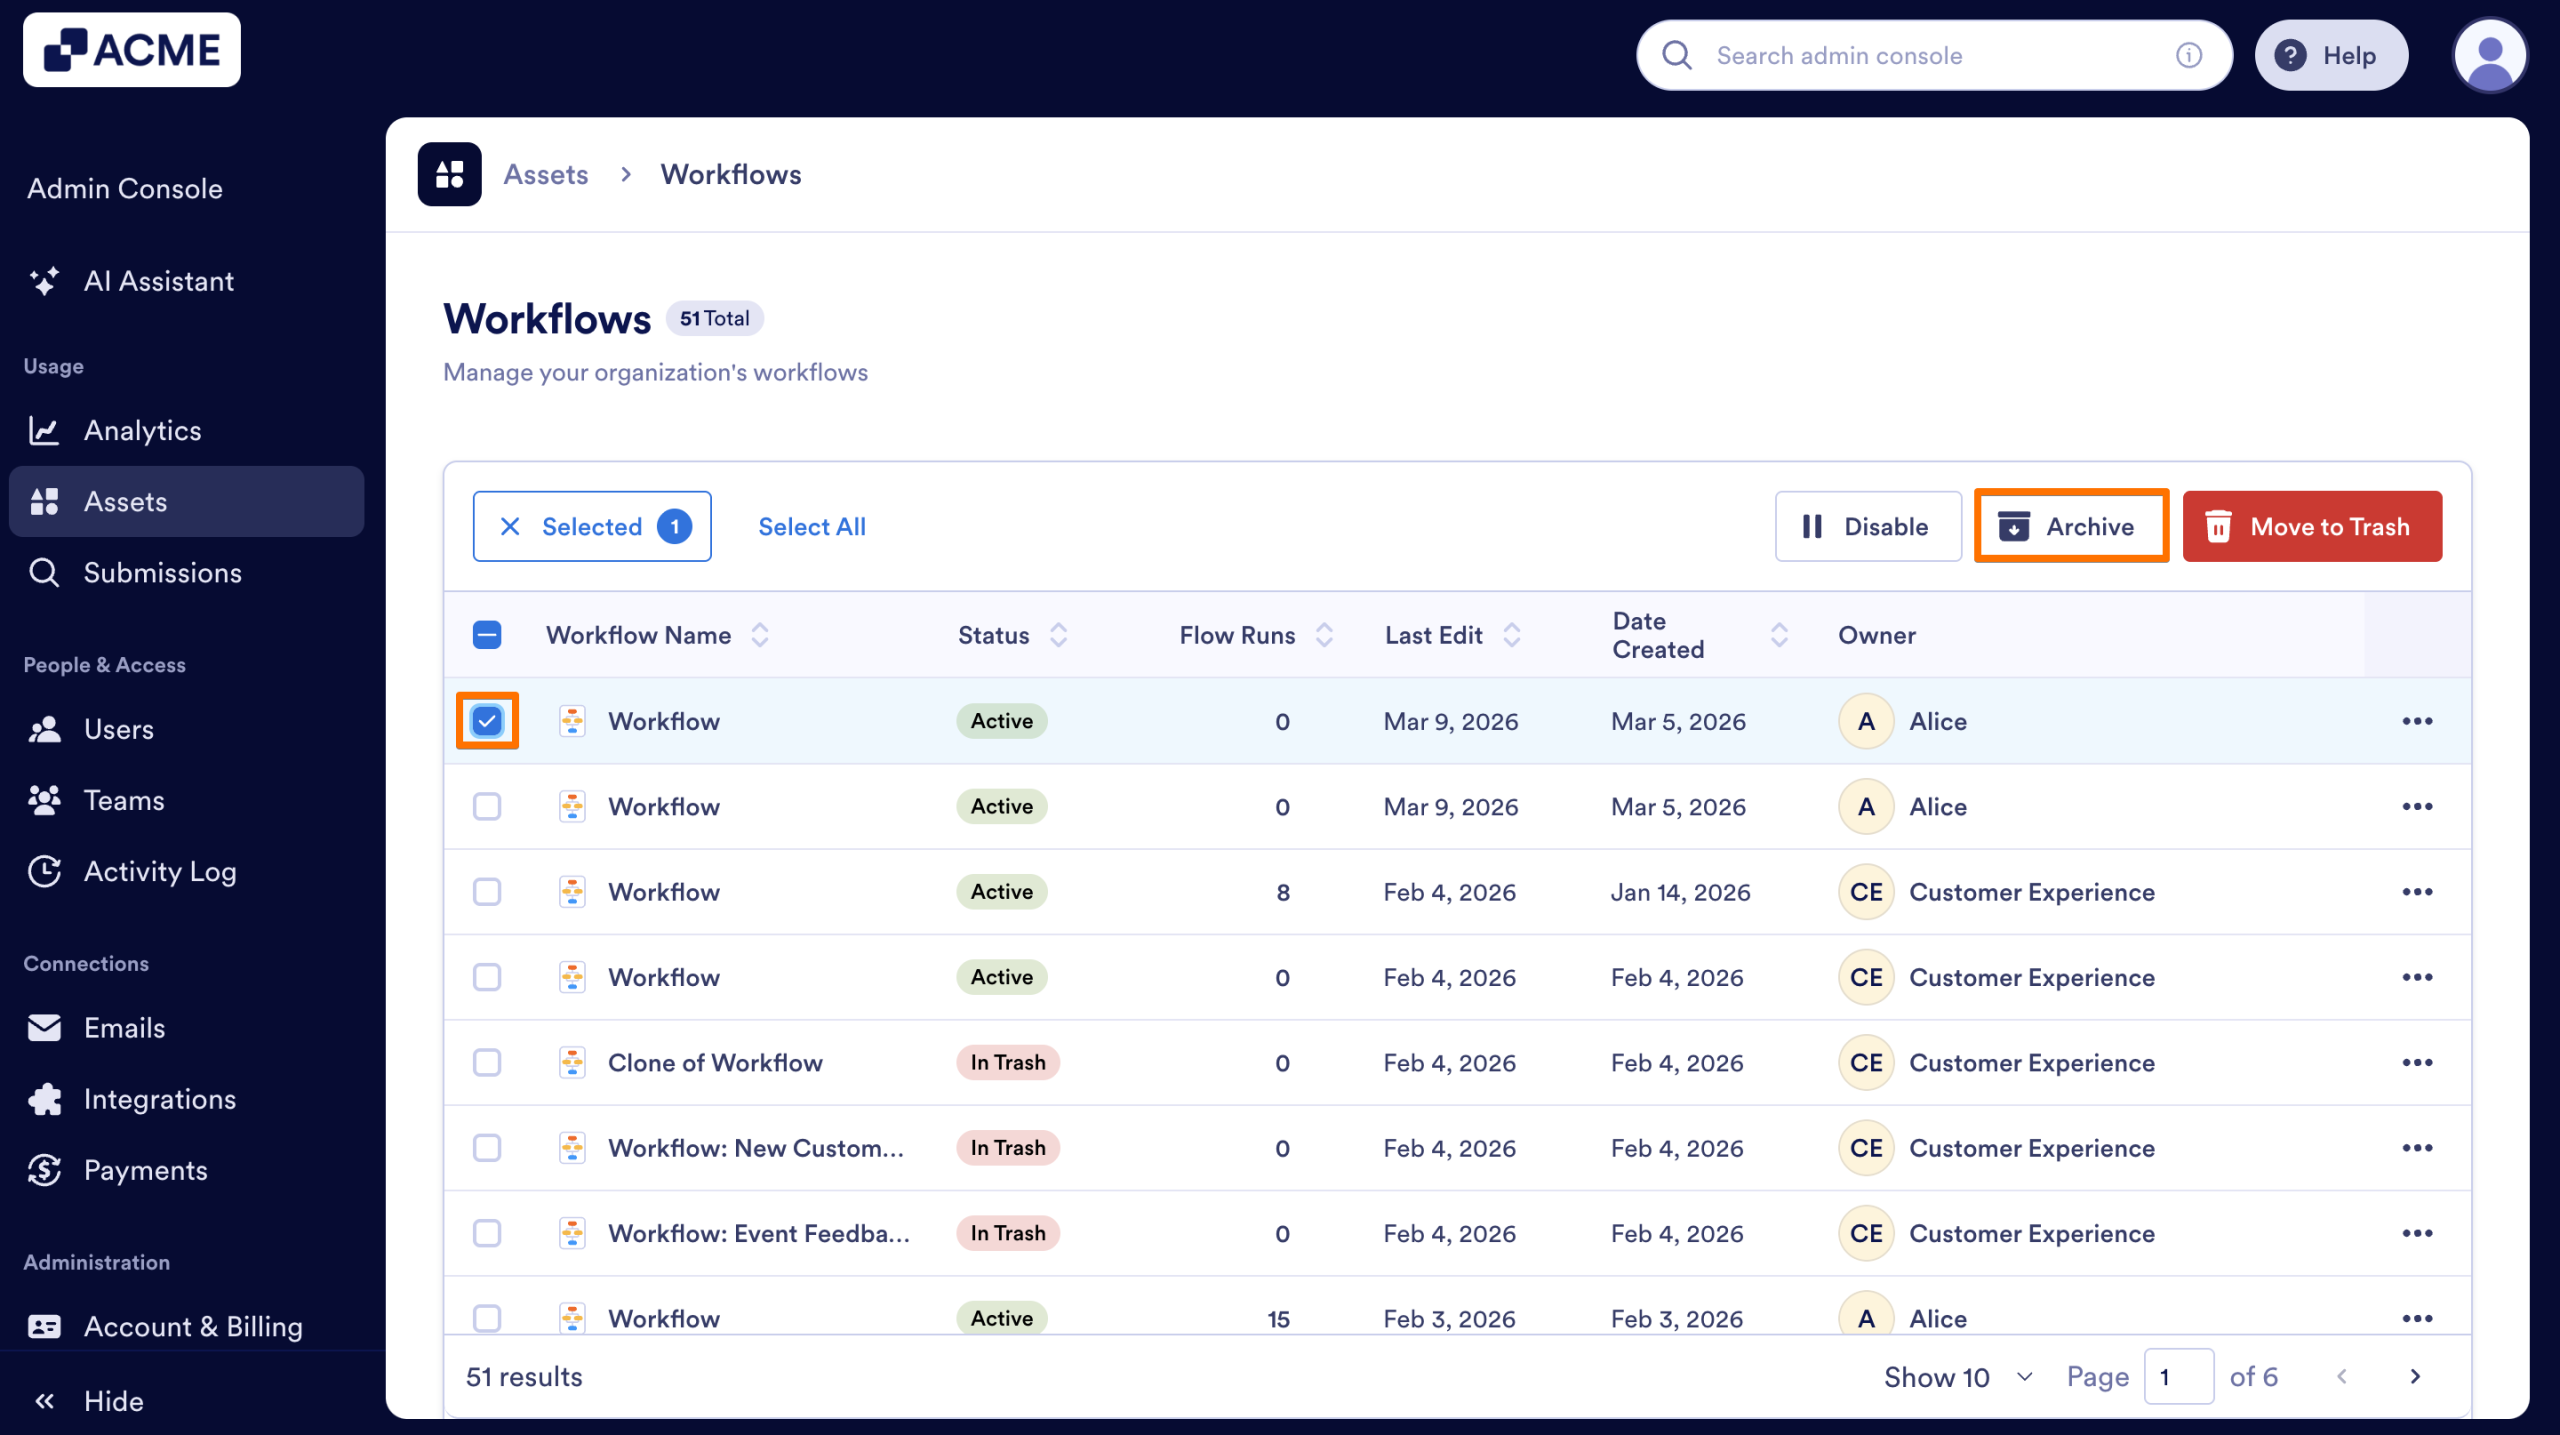Go to the Users page
The width and height of the screenshot is (2560, 1435).
117,728
